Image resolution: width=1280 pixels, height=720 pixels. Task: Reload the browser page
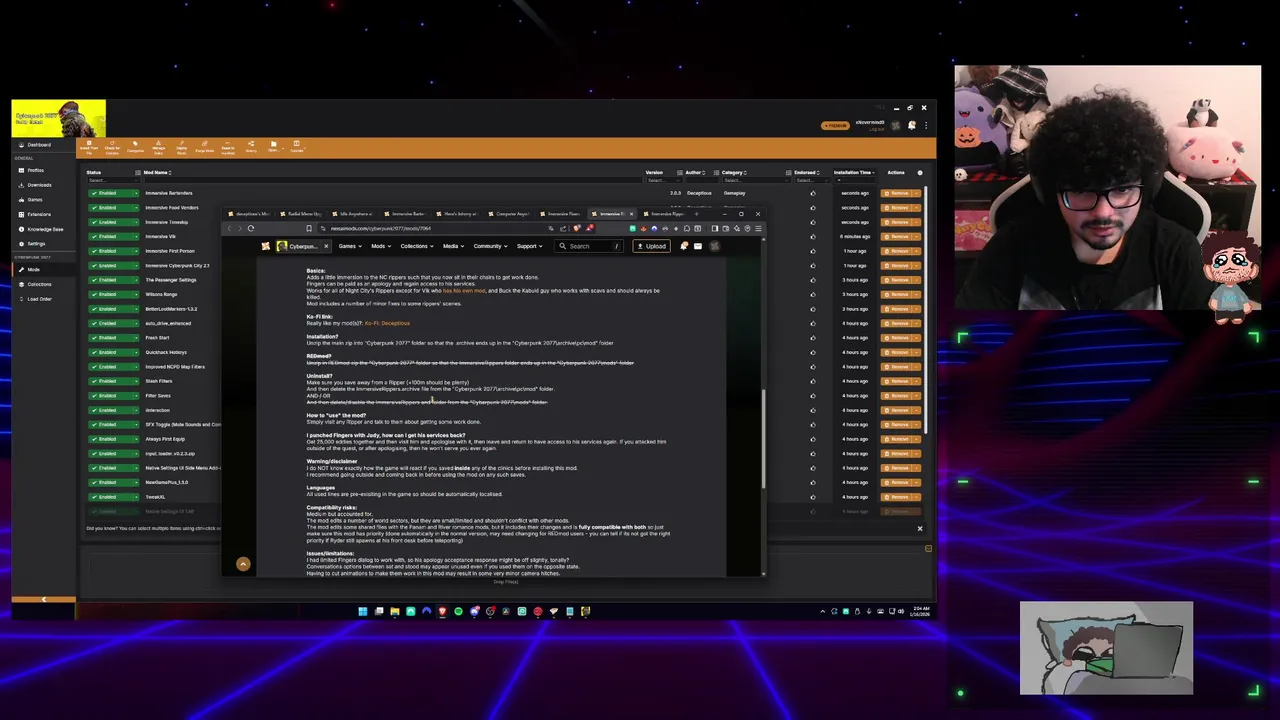tap(251, 228)
